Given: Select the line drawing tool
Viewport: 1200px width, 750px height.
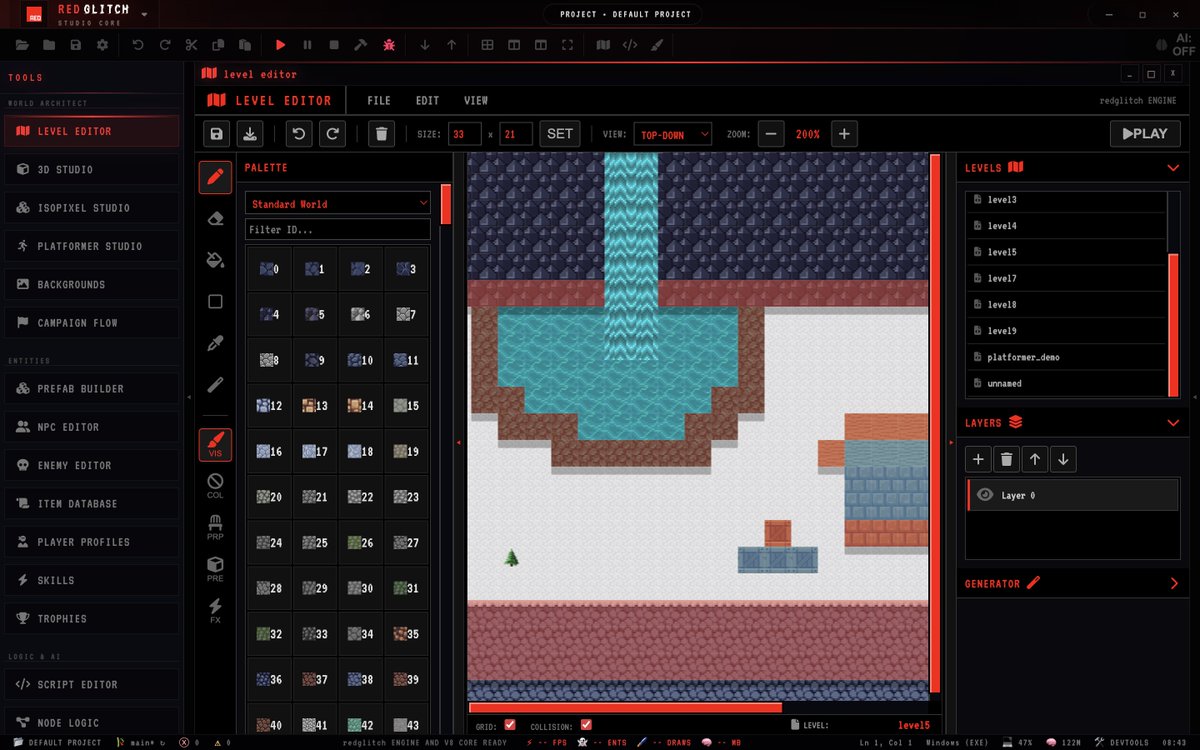Looking at the screenshot, I should coord(215,385).
